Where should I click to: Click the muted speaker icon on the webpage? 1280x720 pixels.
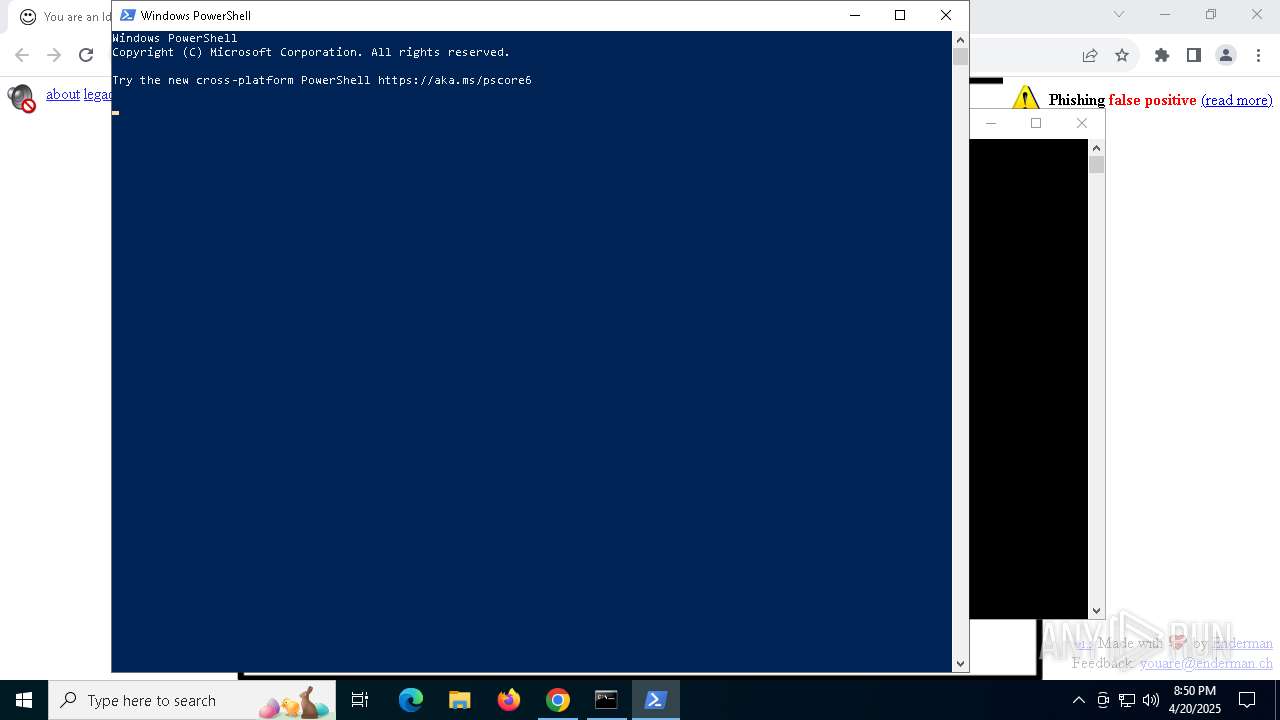coord(21,98)
